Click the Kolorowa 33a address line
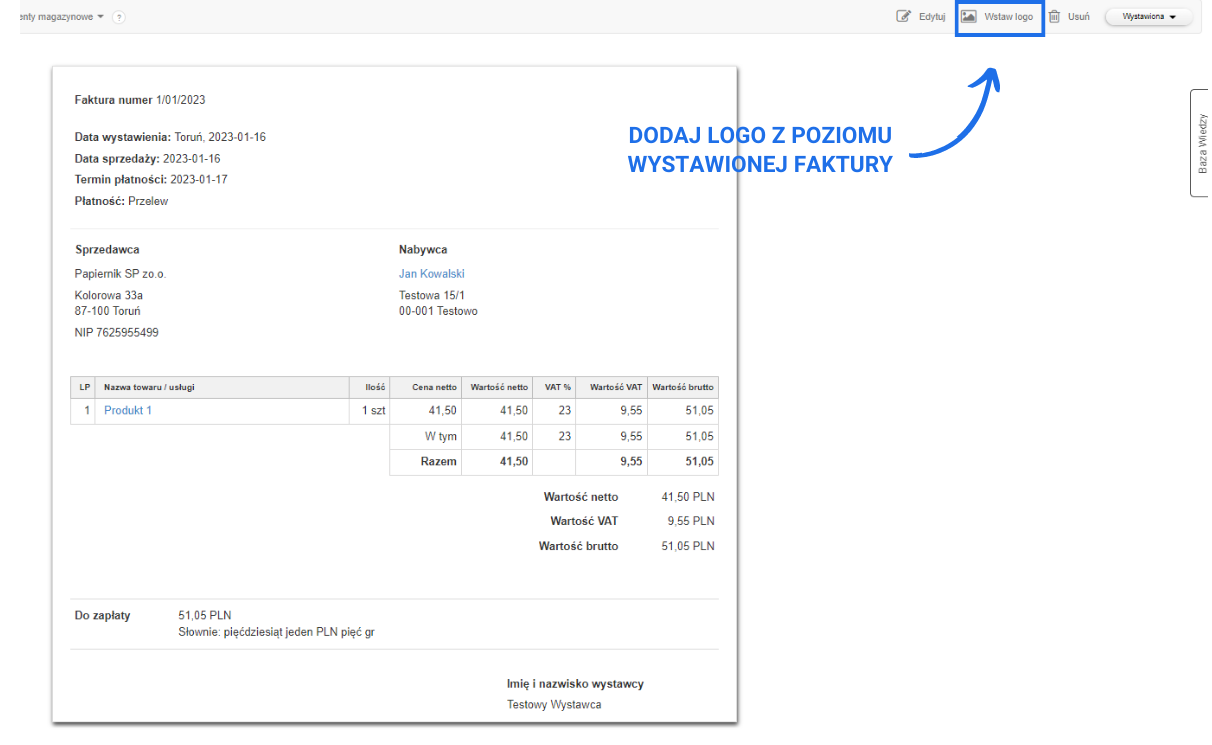This screenshot has width=1212, height=745. click(109, 296)
